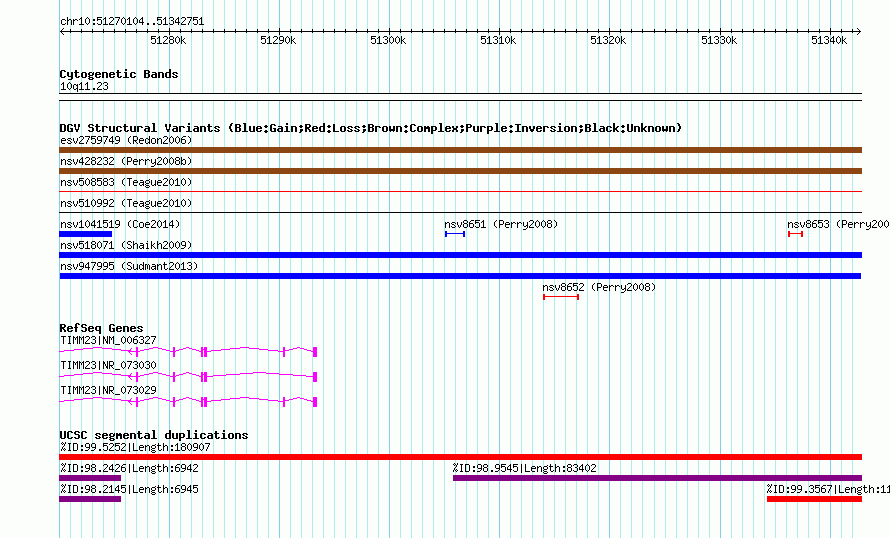This screenshot has width=890, height=538.
Task: Open the nsv510992 (Teague2010) variant label
Action: point(126,203)
